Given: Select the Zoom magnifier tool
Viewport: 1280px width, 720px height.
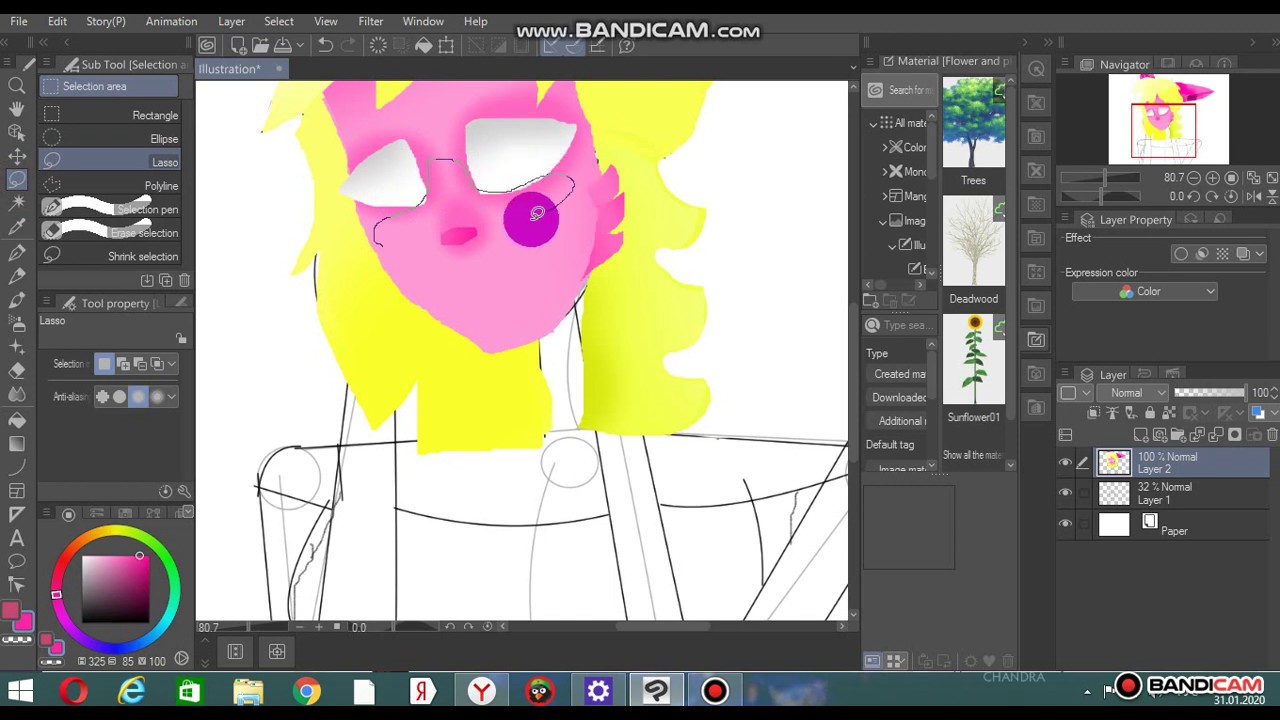Looking at the screenshot, I should coord(17,86).
